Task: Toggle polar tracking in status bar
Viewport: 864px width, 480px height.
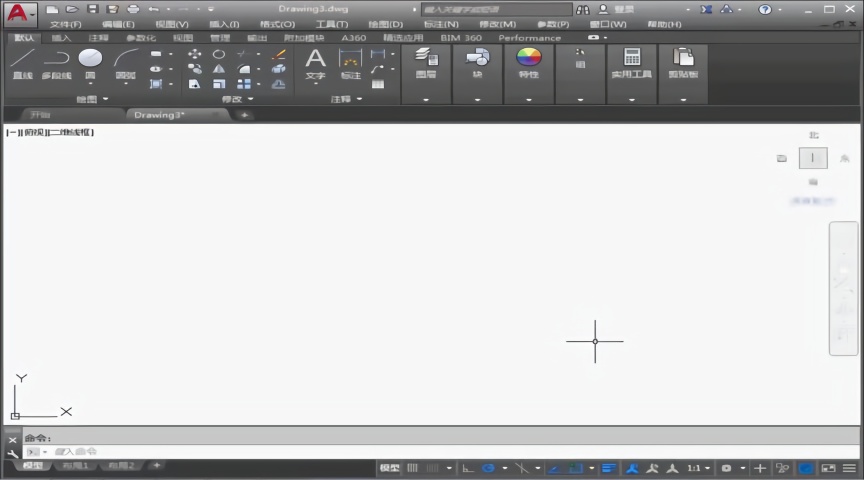Action: 488,468
